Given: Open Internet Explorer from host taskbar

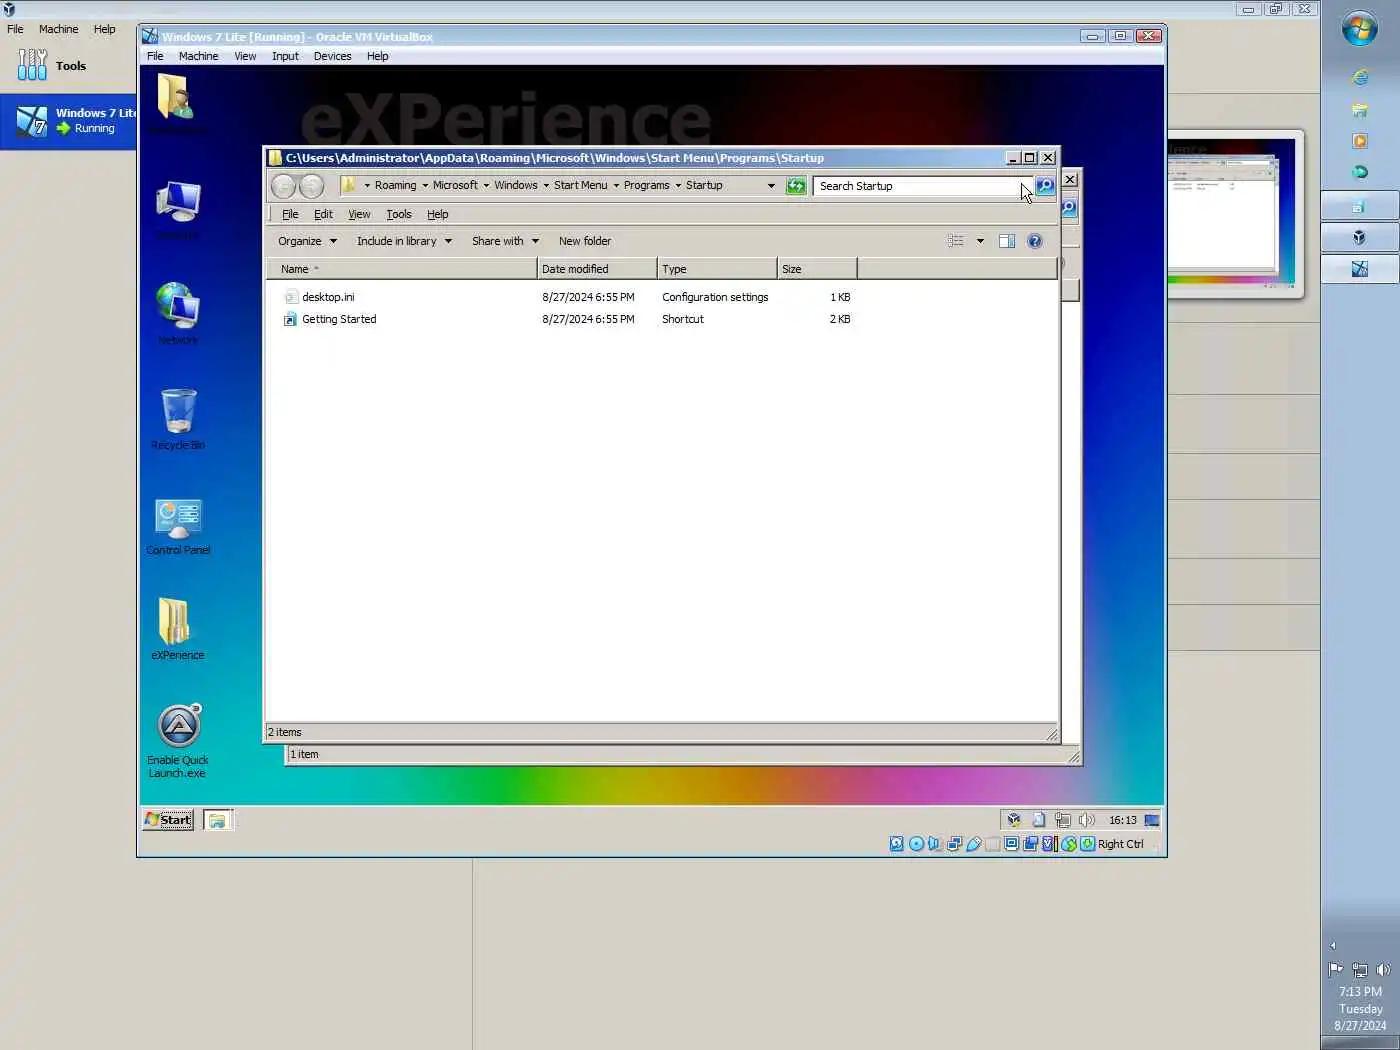Looking at the screenshot, I should pos(1360,78).
